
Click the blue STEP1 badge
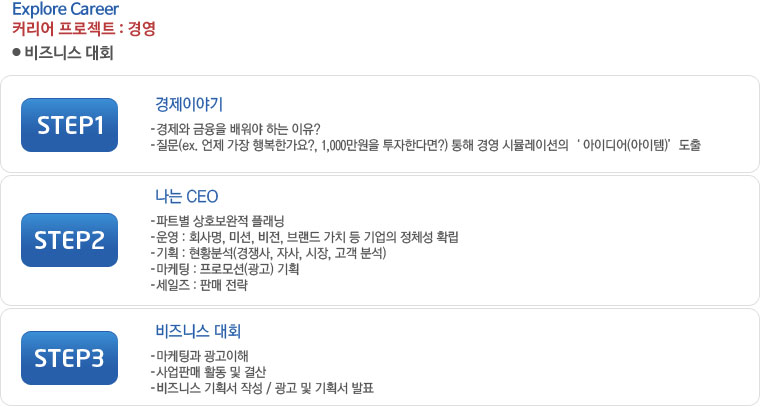pos(70,125)
